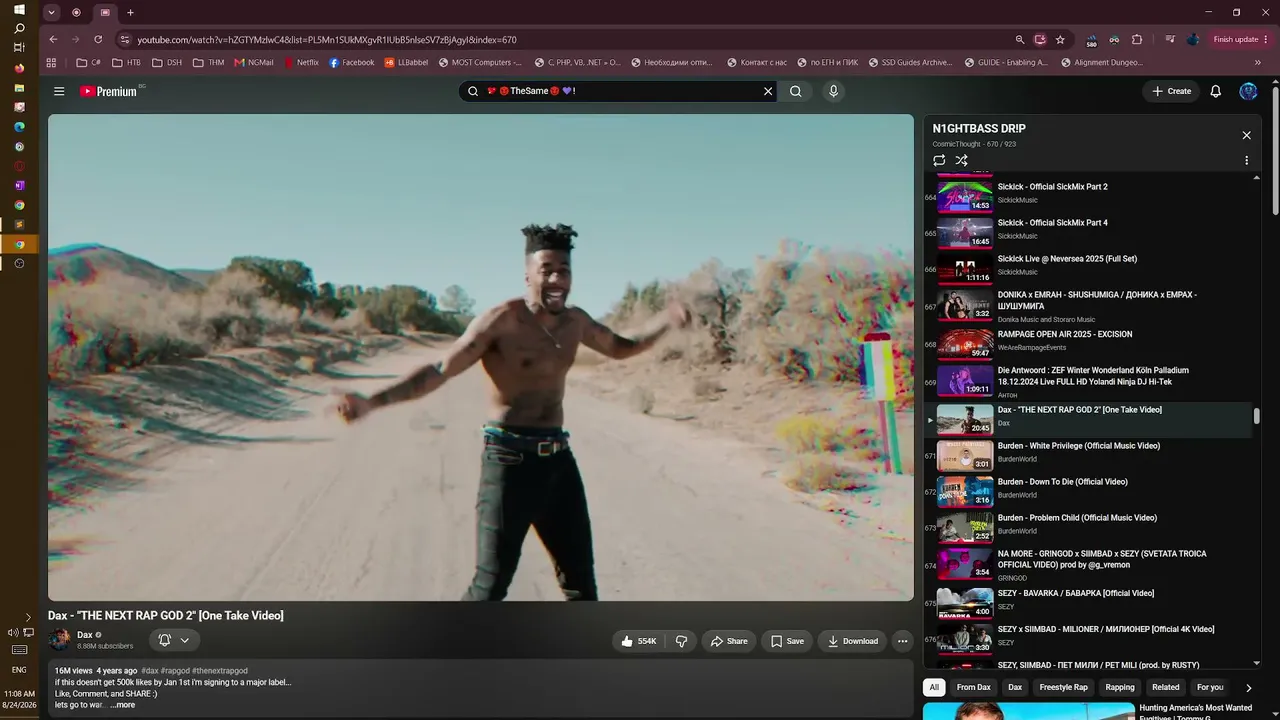1280x720 pixels.
Task: Open the browser apps grid icon
Action: pyautogui.click(x=51, y=62)
